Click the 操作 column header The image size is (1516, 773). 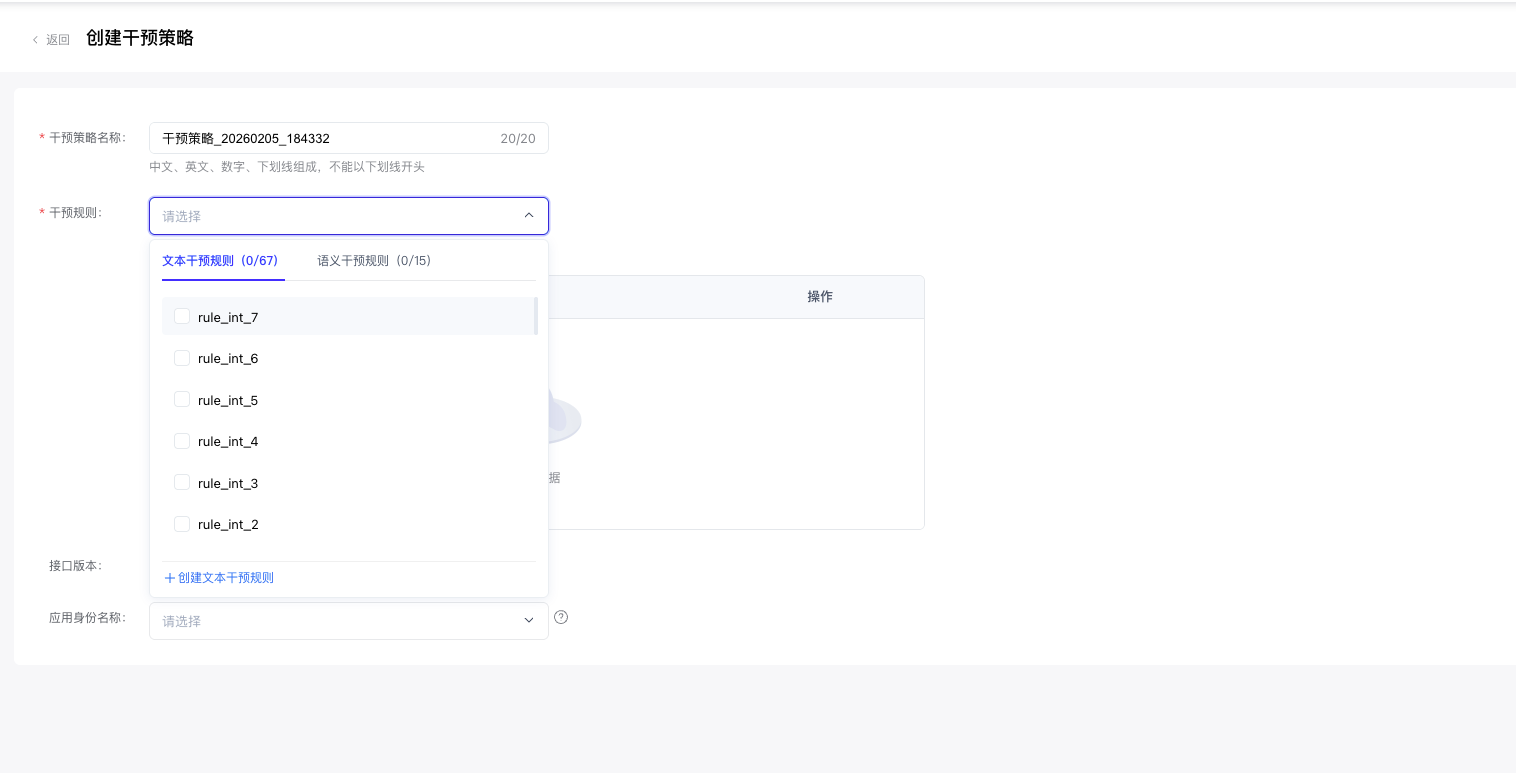point(820,297)
